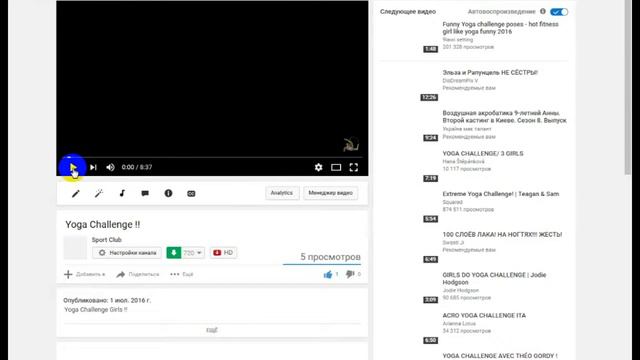Expand the 720 quality dropdown
Screen dimensions: 640x360
point(192,253)
